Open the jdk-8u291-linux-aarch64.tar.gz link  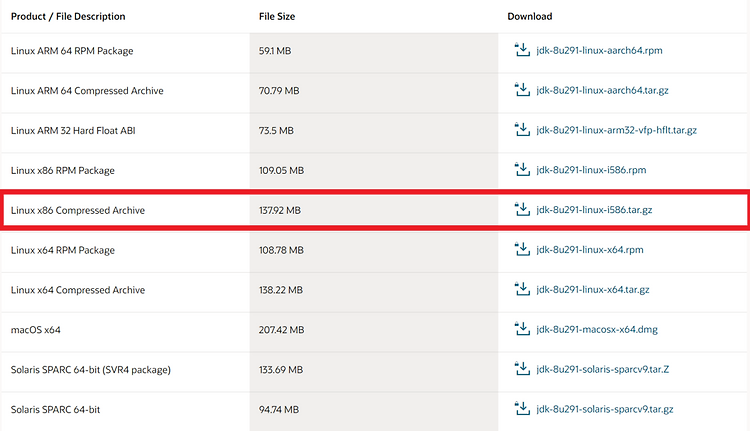(x=602, y=90)
